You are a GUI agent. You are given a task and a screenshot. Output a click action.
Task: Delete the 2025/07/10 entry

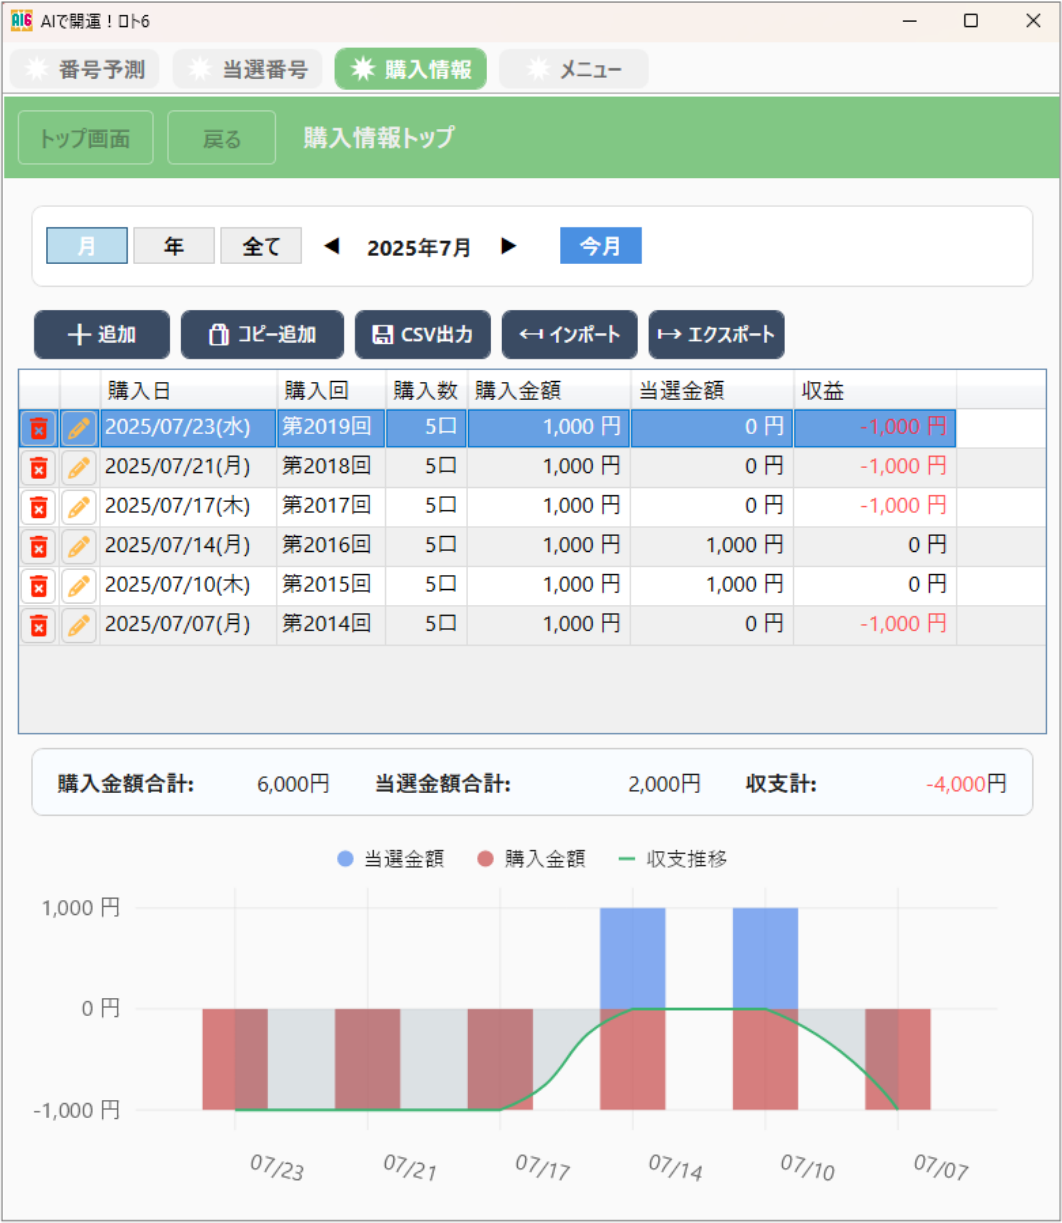[37, 585]
